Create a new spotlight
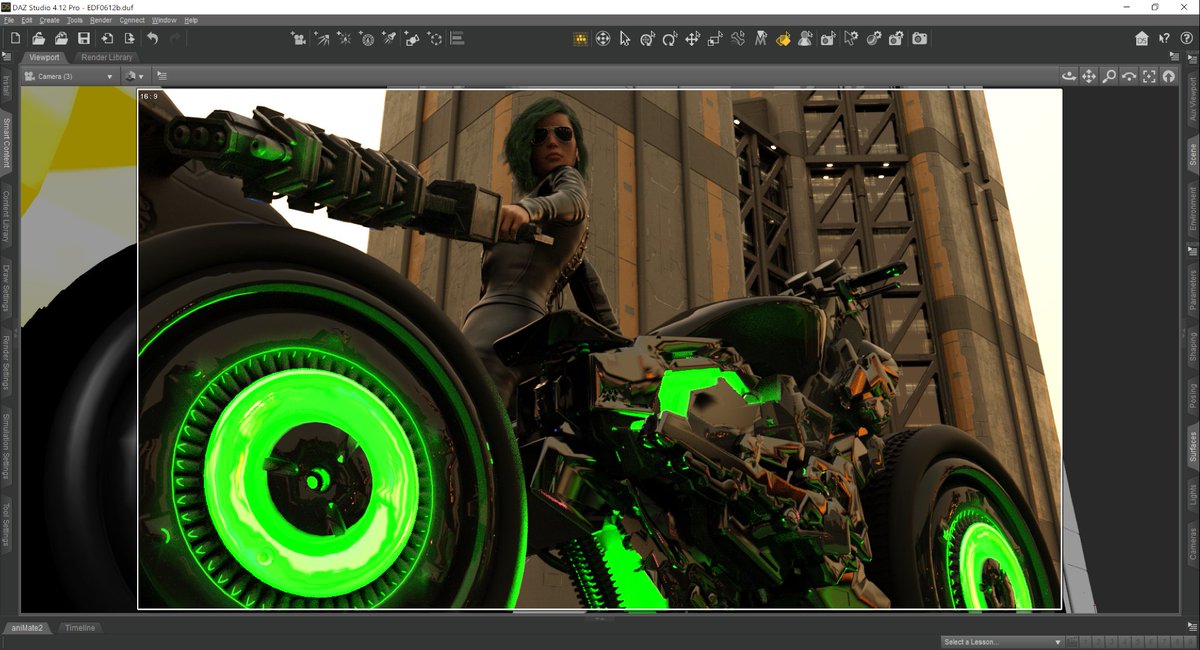The width and height of the screenshot is (1200, 650). (389, 38)
